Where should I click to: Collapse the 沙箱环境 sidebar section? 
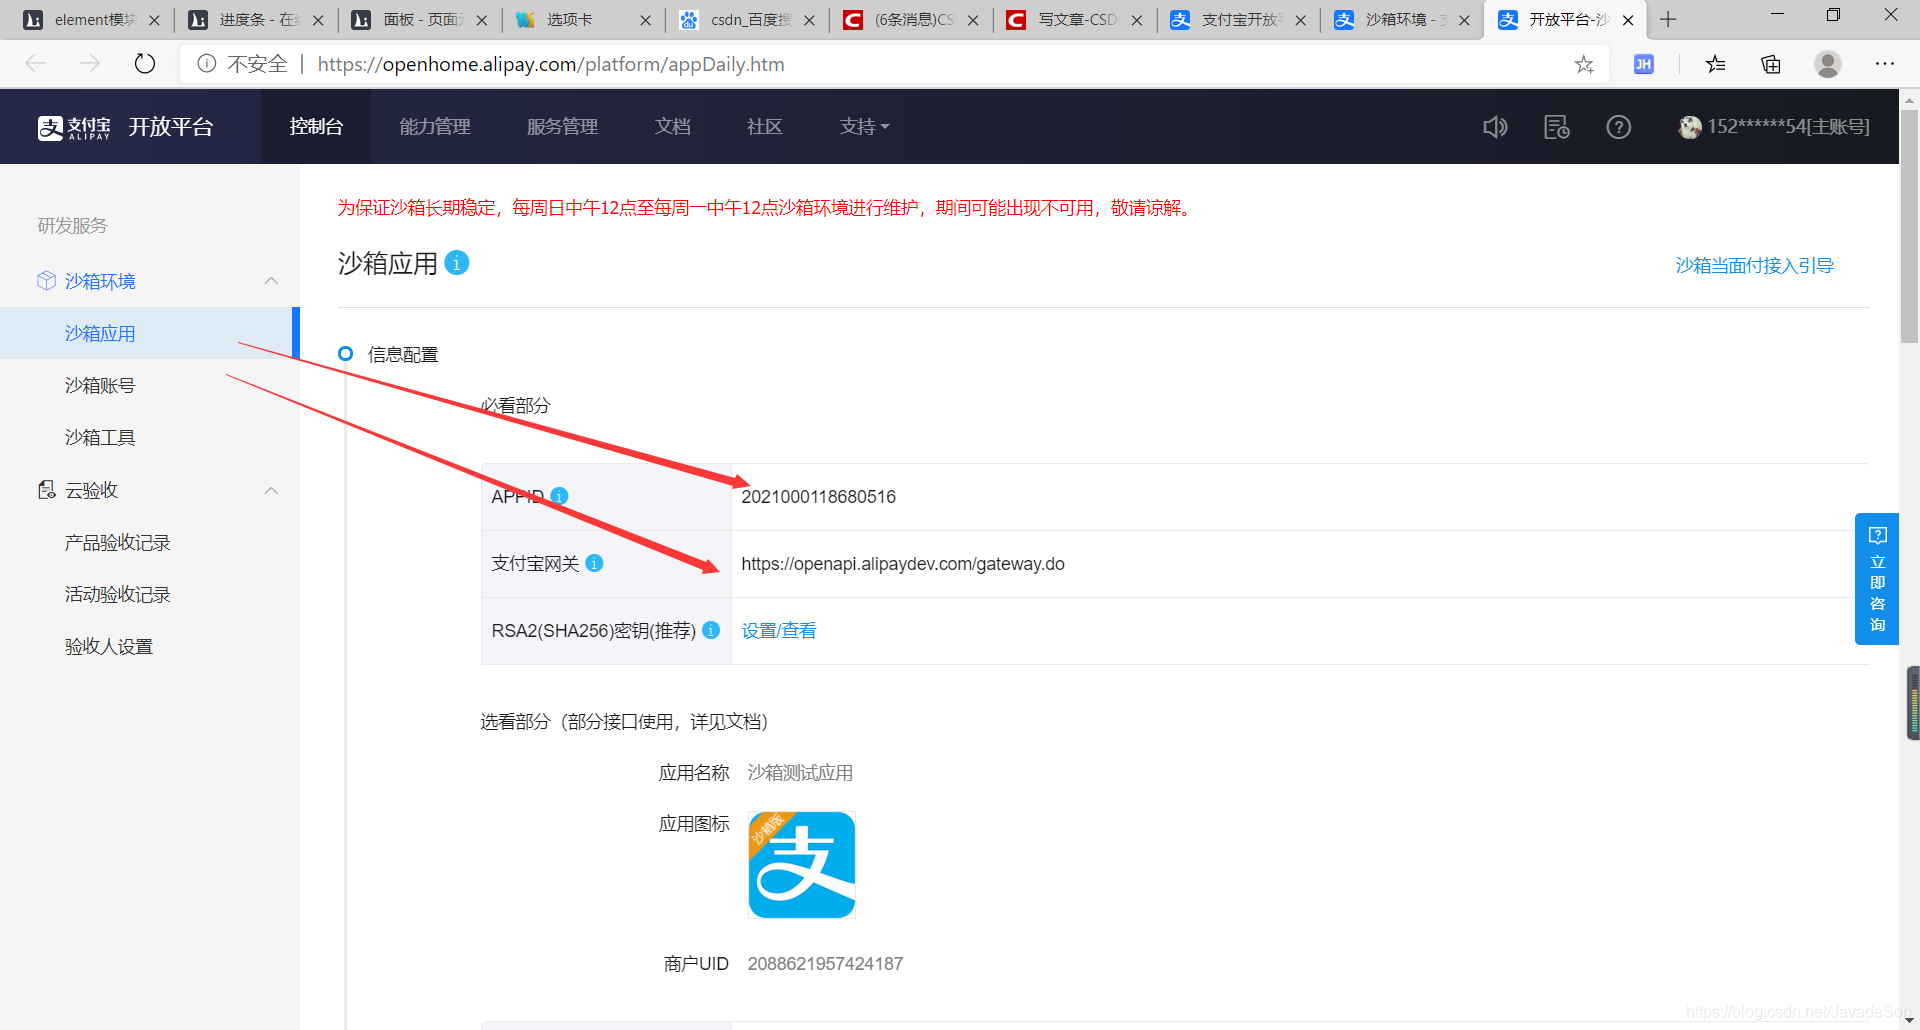271,281
